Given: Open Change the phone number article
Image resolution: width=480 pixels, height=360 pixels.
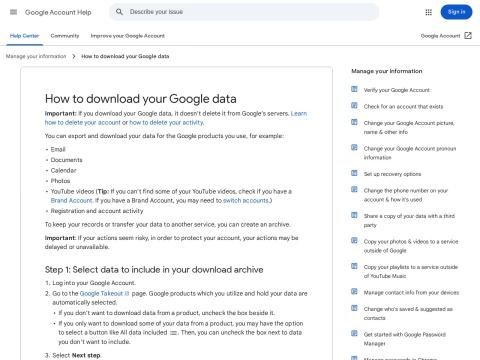Looking at the screenshot, I should 406,195.
